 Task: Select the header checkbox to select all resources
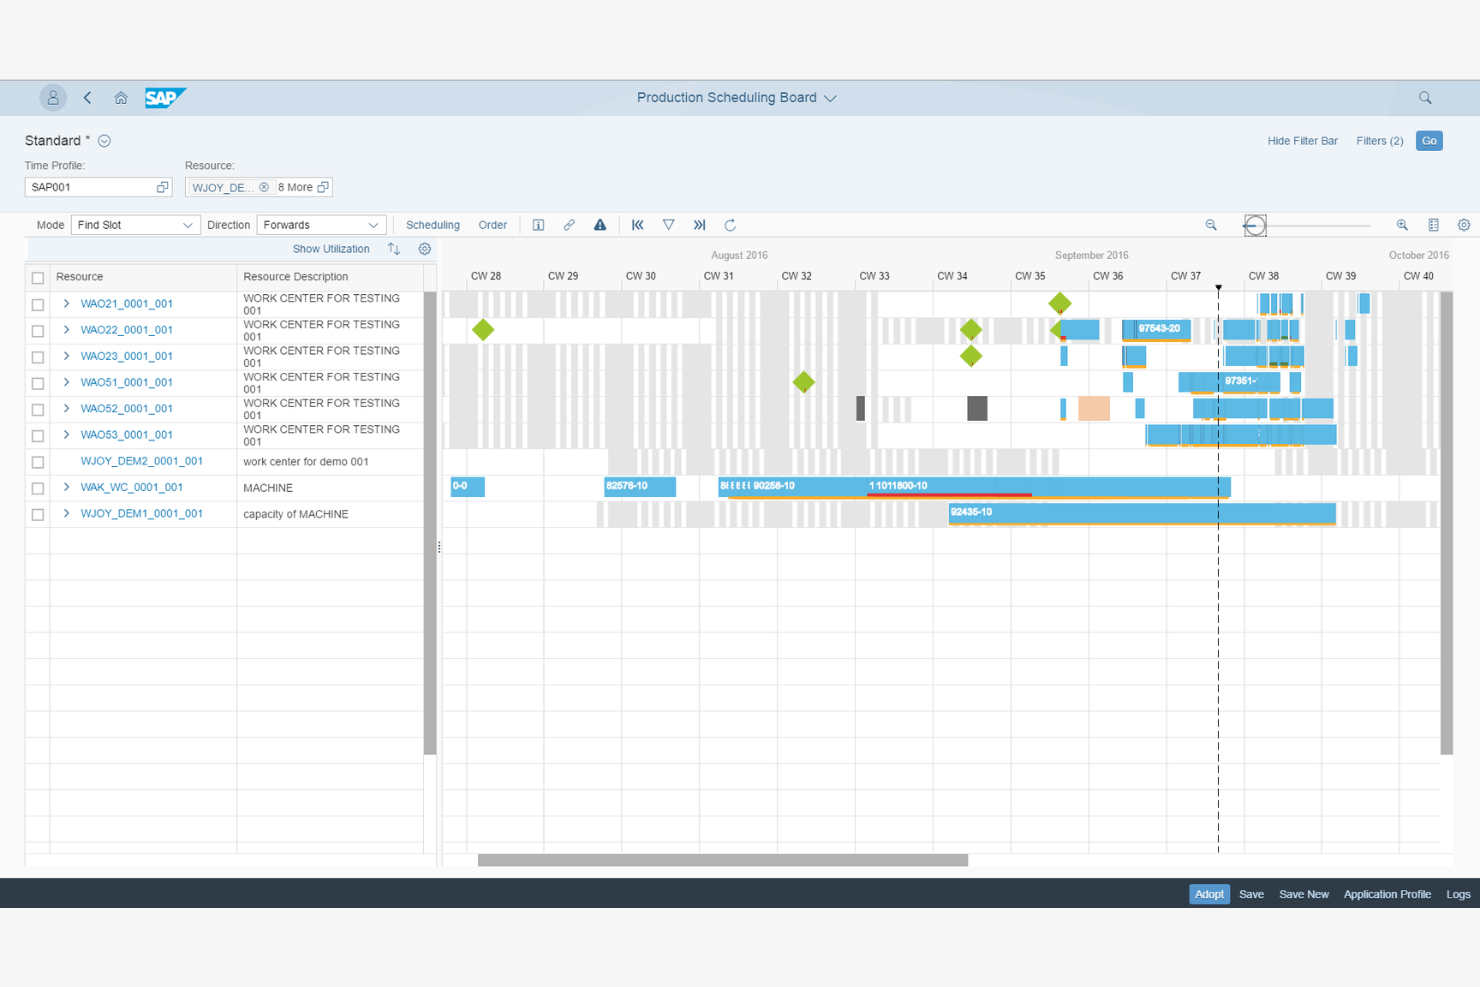point(37,277)
